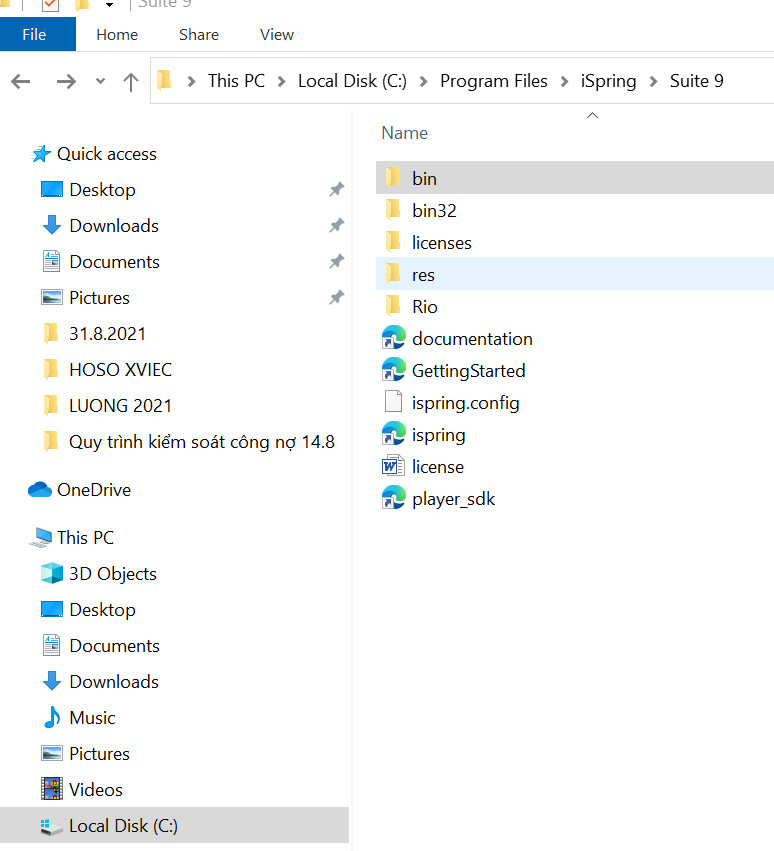Open pinned Downloads under Quick access
774x851 pixels.
pyautogui.click(x=114, y=226)
